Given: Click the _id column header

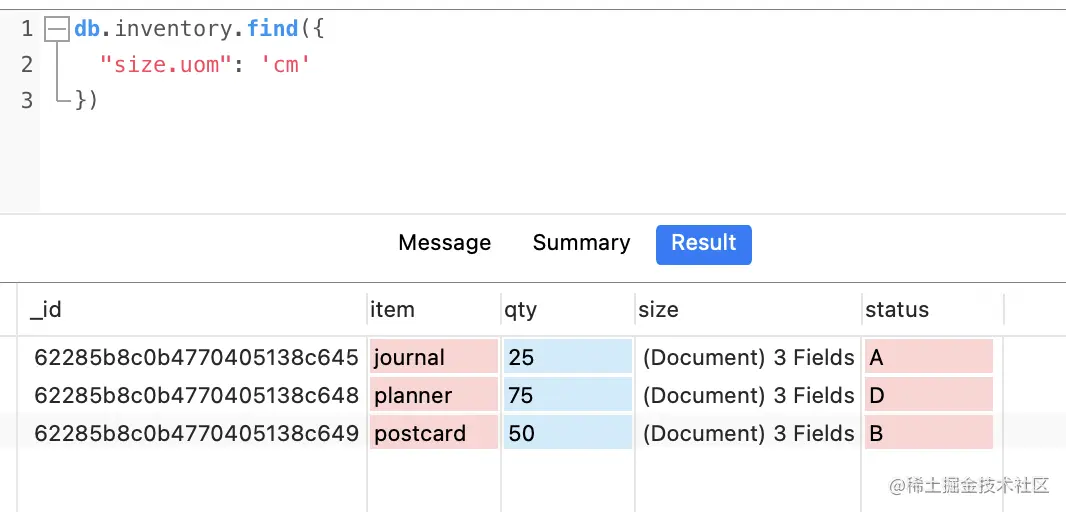Looking at the screenshot, I should coord(46,310).
